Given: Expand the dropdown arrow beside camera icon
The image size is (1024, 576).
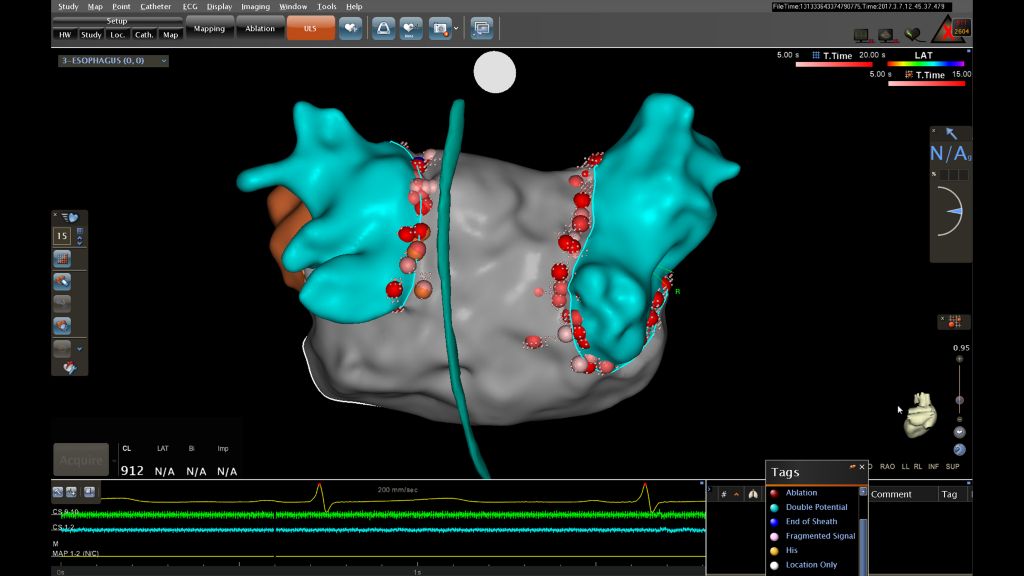Looking at the screenshot, I should tap(457, 29).
